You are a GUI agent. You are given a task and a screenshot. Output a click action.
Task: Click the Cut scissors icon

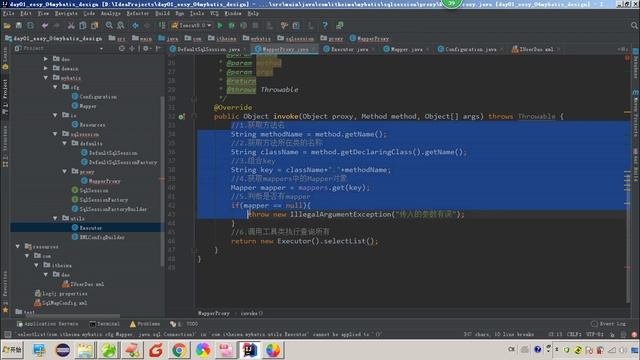[x=71, y=26]
